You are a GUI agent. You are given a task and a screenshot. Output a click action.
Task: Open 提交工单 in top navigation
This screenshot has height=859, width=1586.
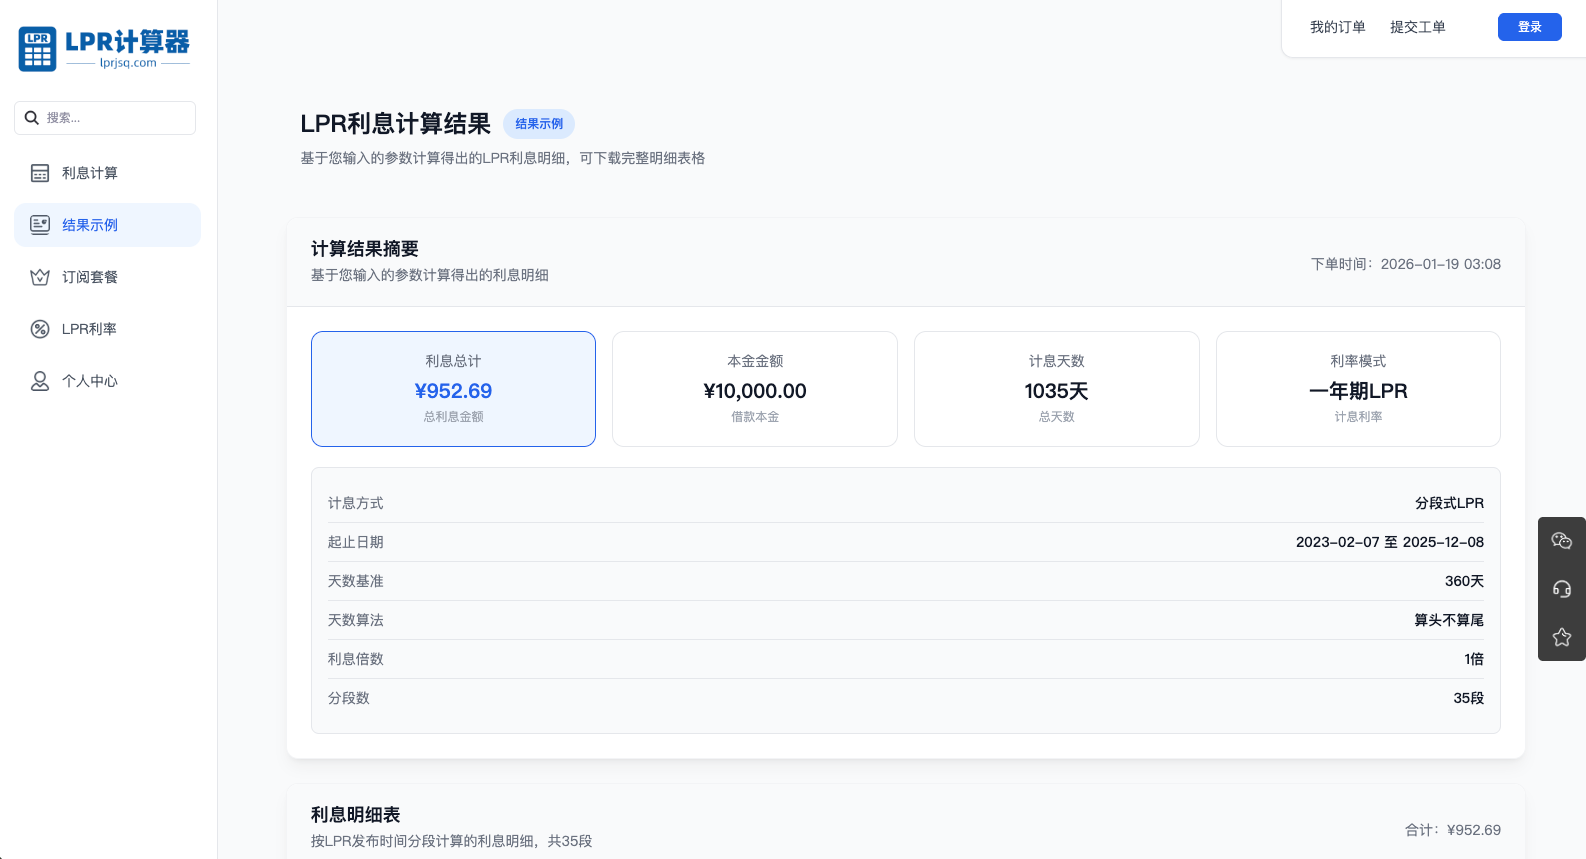[1417, 27]
